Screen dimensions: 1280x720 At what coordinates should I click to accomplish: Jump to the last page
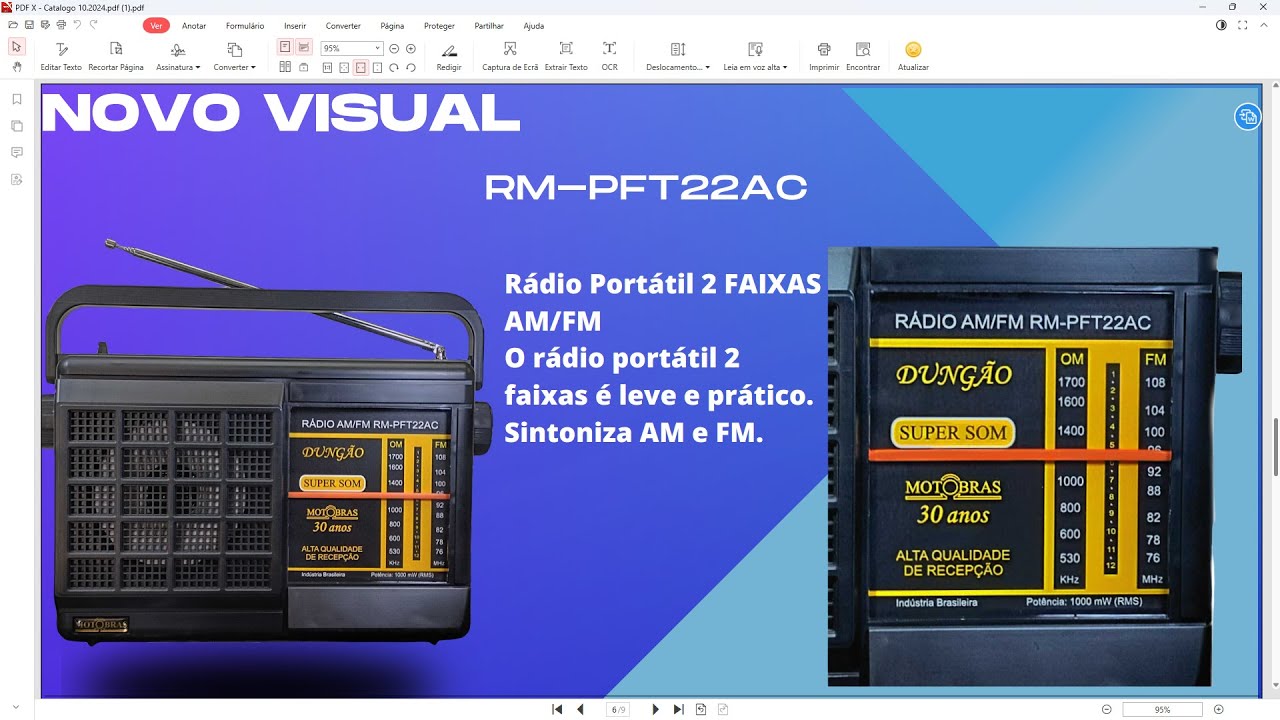[x=678, y=709]
